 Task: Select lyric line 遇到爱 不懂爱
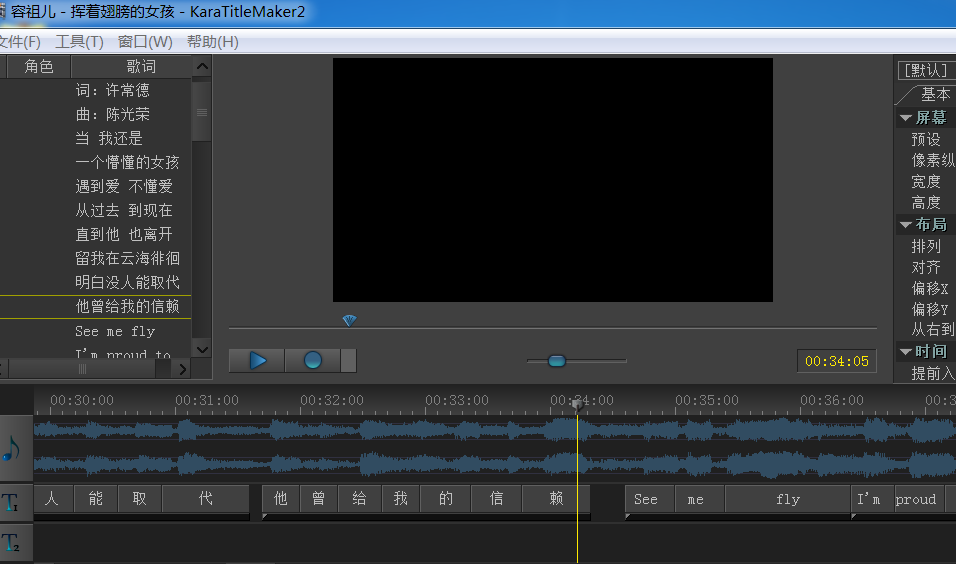[124, 186]
